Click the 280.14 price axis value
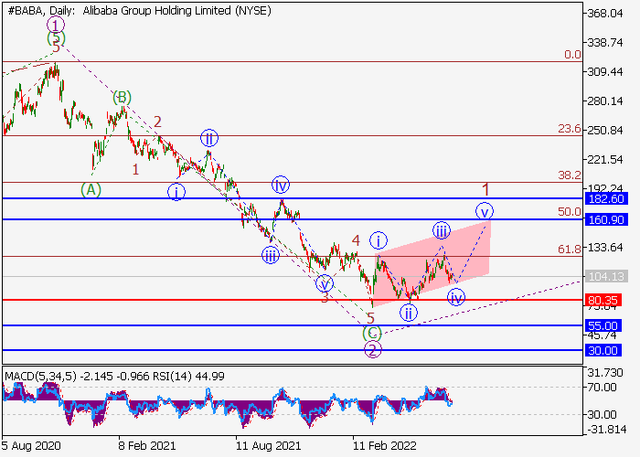The height and width of the screenshot is (457, 640). click(605, 101)
